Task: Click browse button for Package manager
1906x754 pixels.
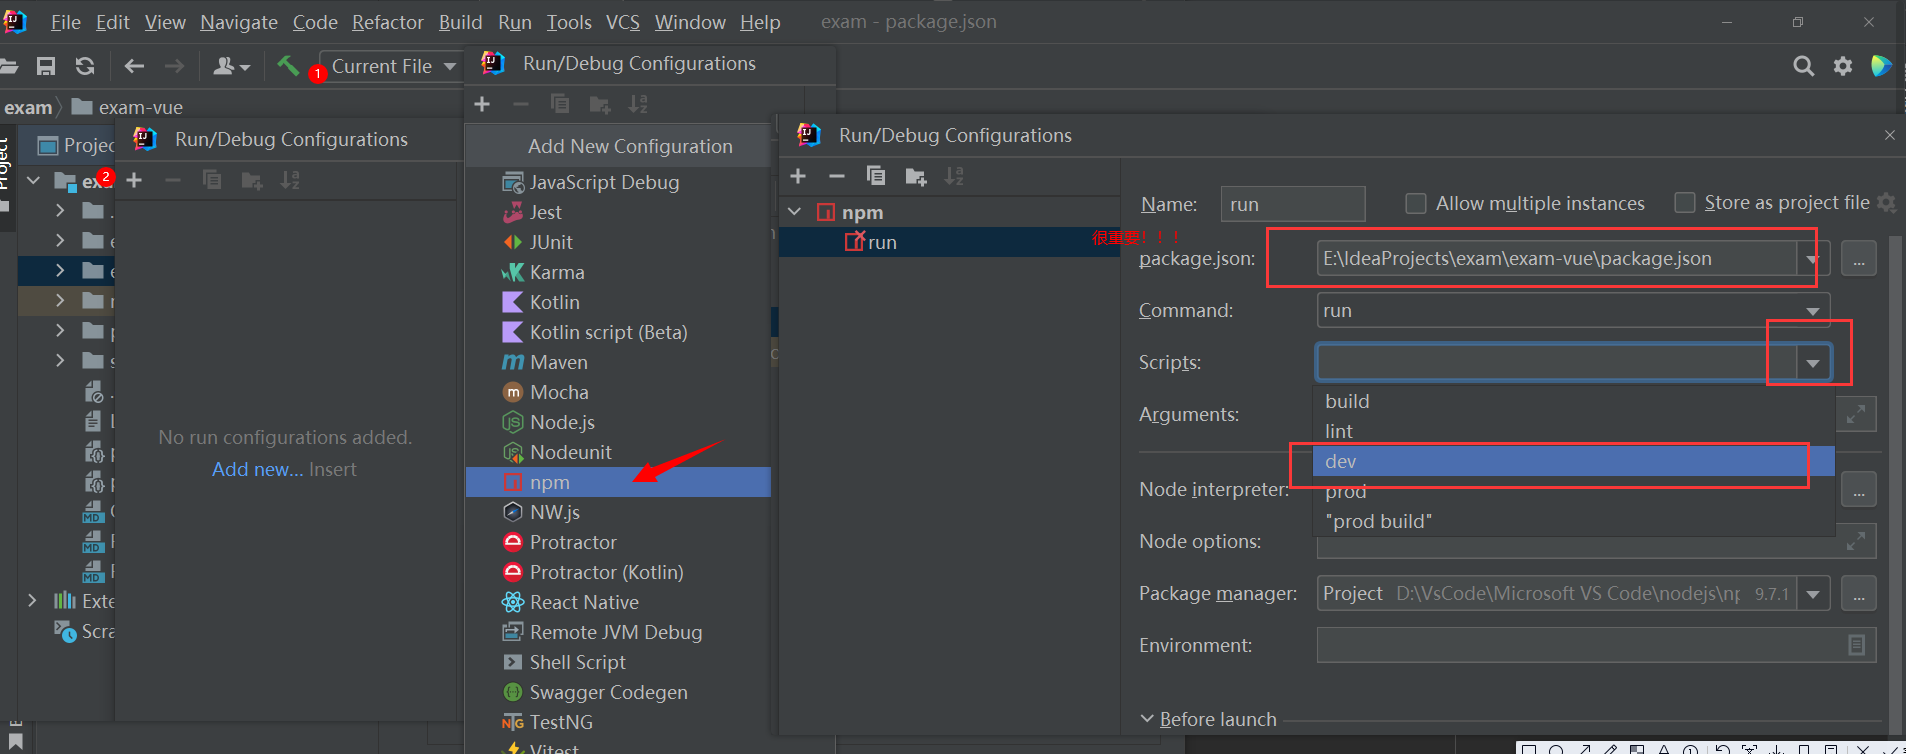Action: tap(1858, 594)
